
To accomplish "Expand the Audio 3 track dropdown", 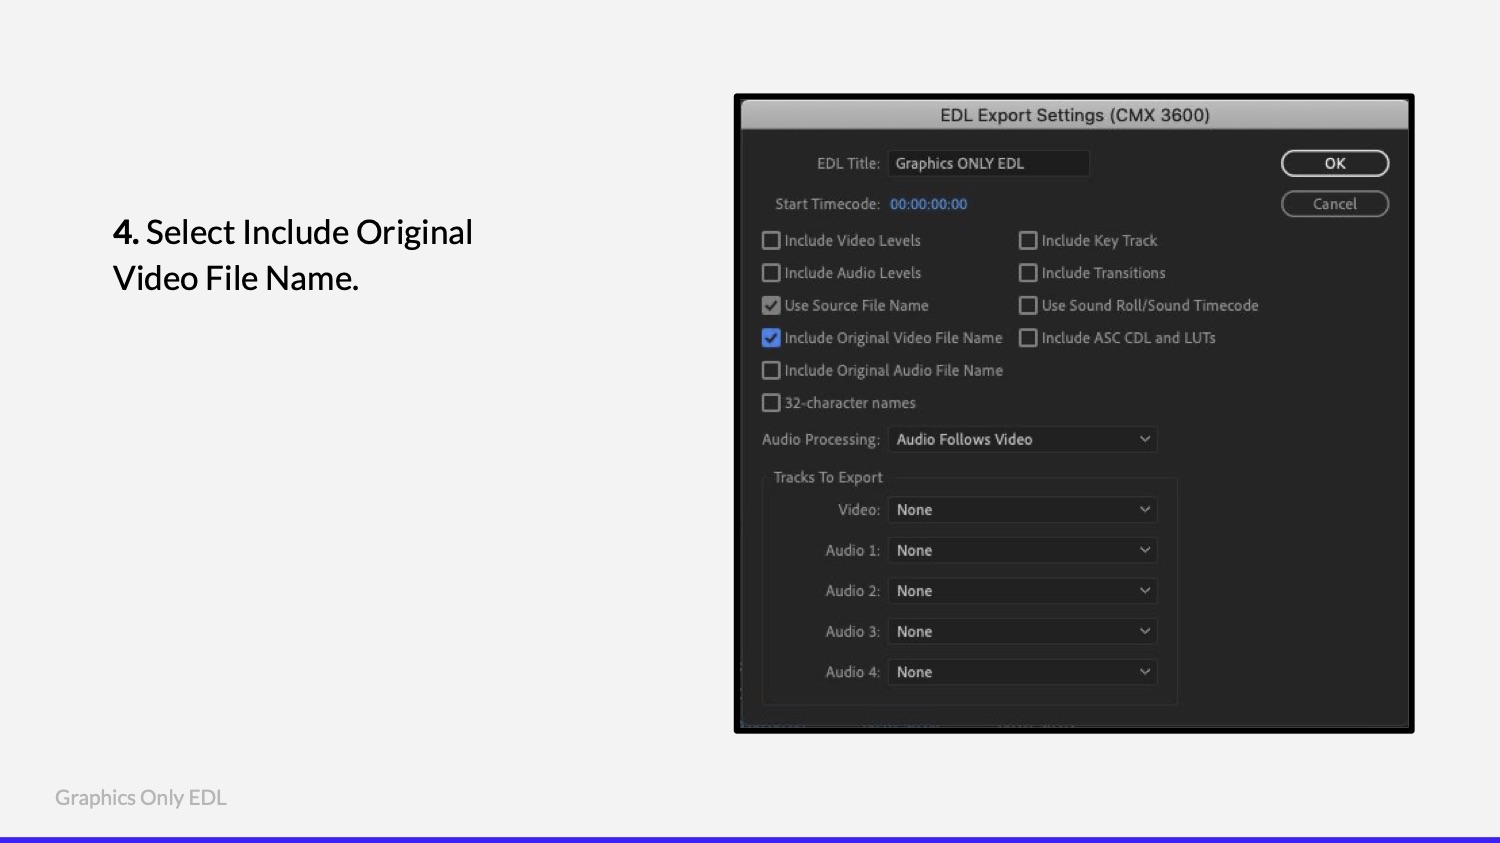I will tap(1022, 631).
